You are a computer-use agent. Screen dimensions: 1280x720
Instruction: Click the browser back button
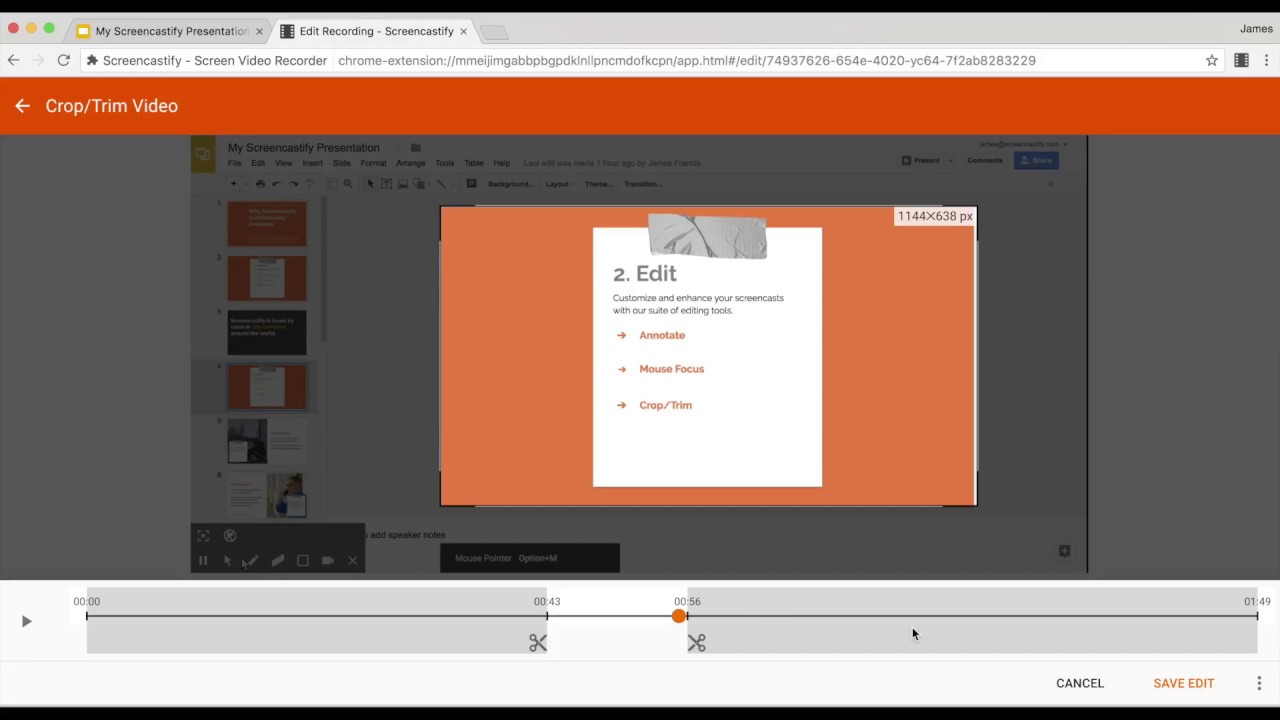[13, 60]
